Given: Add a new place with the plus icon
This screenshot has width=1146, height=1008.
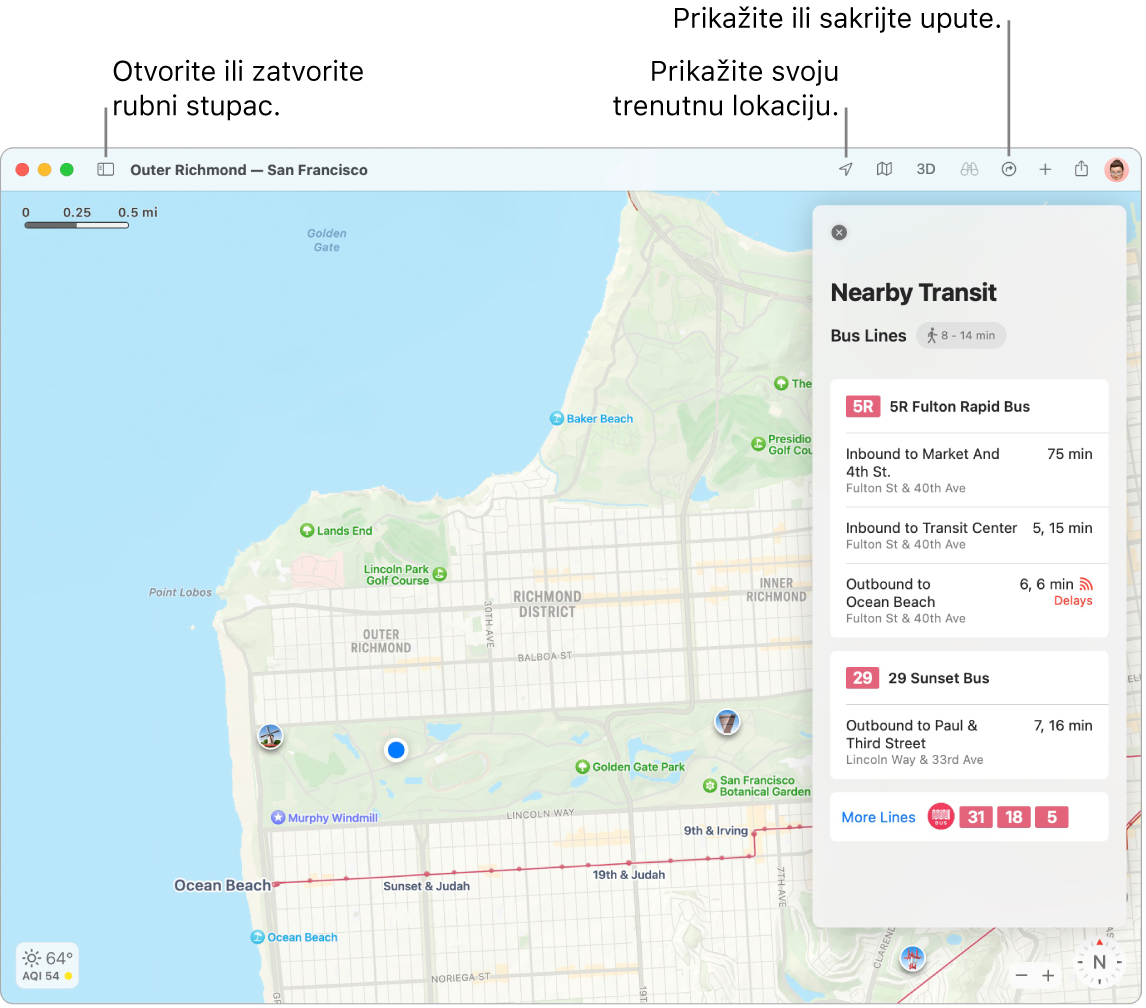Looking at the screenshot, I should [1045, 169].
